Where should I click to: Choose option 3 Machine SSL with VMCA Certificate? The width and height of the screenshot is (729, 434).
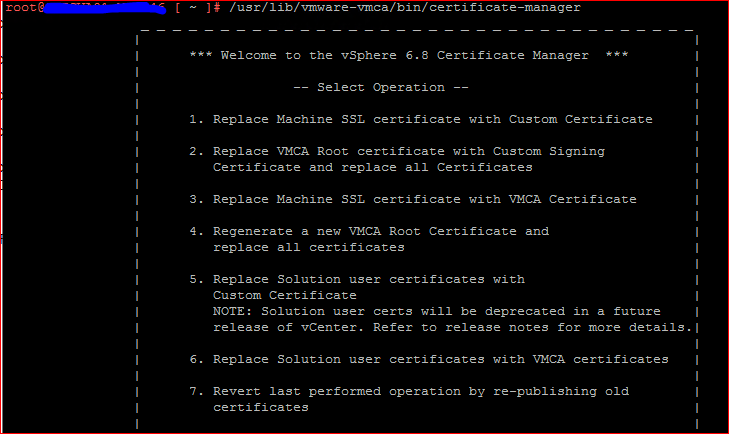(x=412, y=199)
